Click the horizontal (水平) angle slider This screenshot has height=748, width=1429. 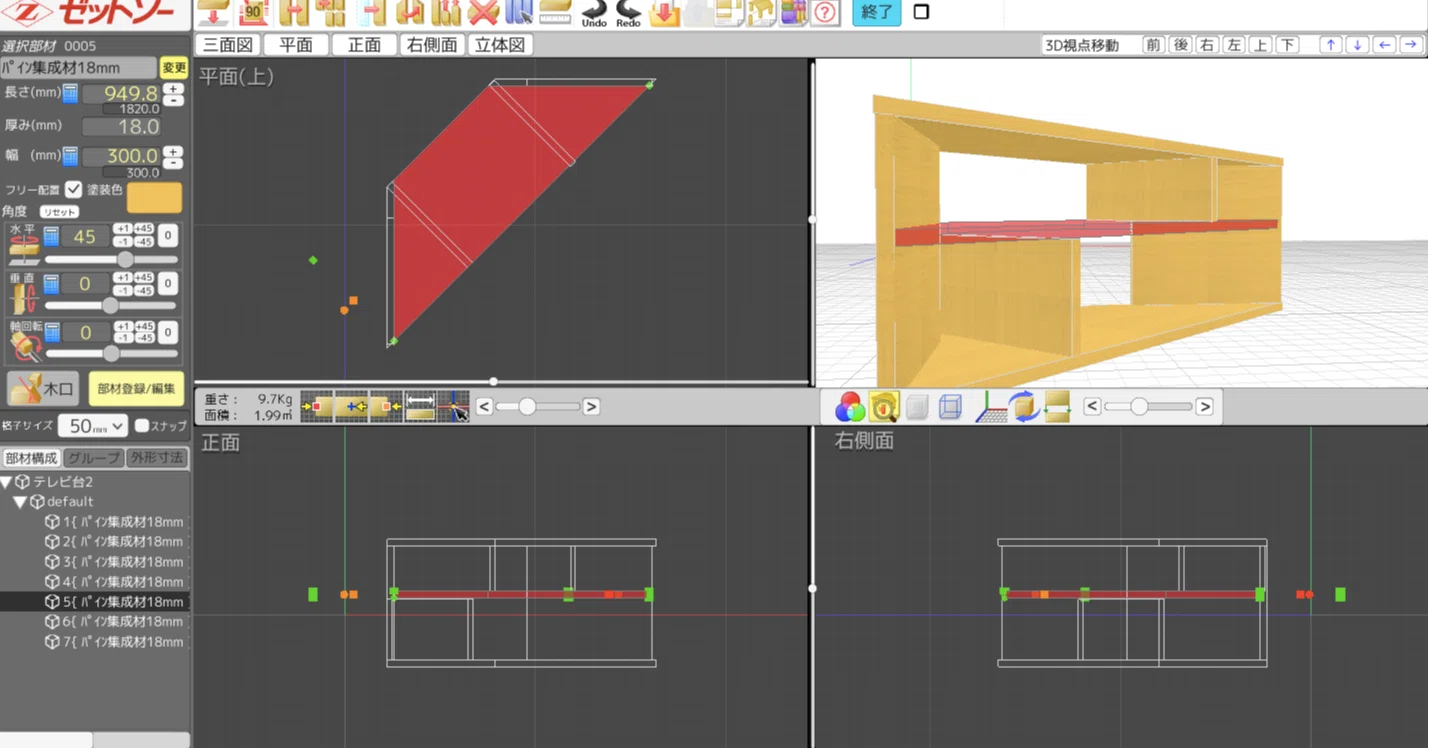pyautogui.click(x=110, y=259)
